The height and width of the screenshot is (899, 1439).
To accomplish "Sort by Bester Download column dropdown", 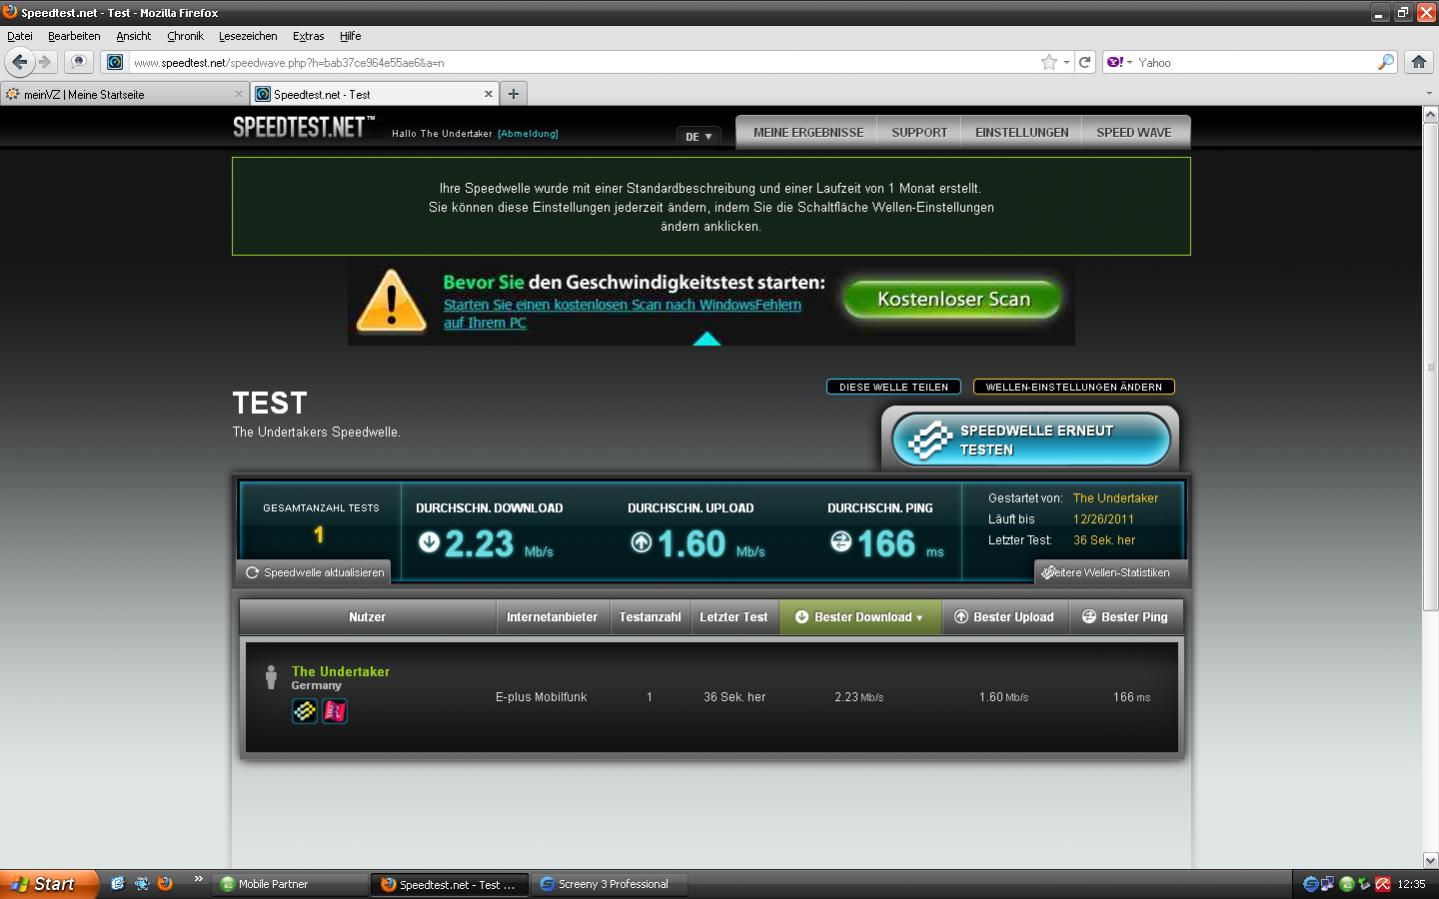I will [860, 617].
